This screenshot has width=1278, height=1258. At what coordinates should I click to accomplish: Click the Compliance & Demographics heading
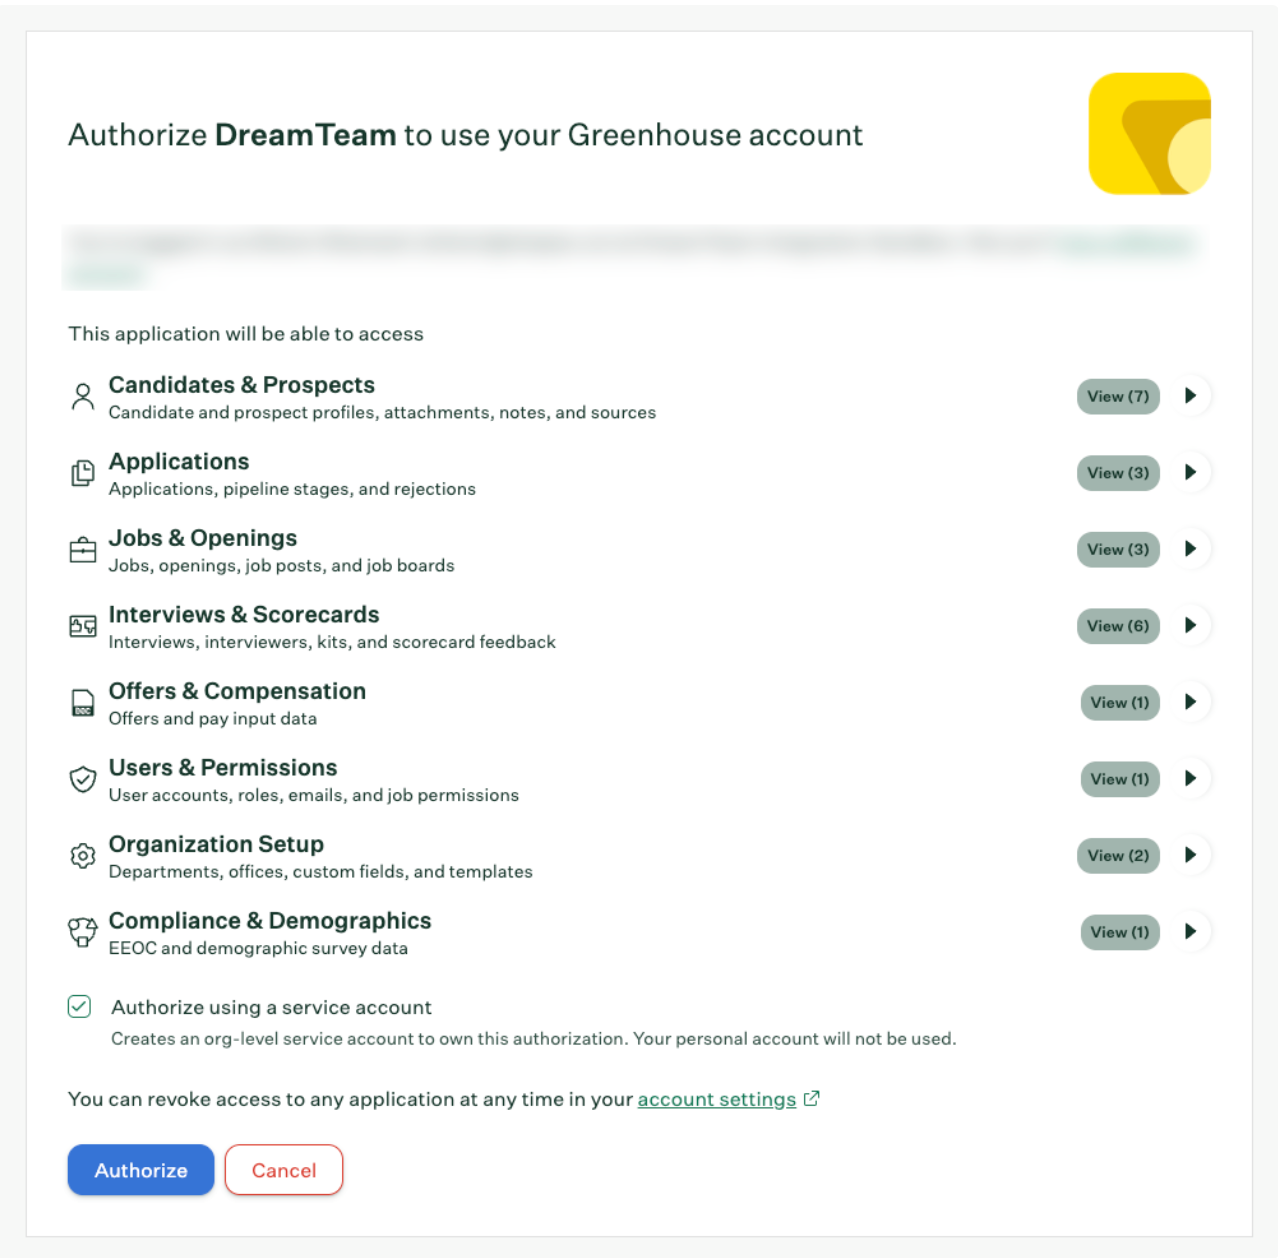tap(270, 920)
